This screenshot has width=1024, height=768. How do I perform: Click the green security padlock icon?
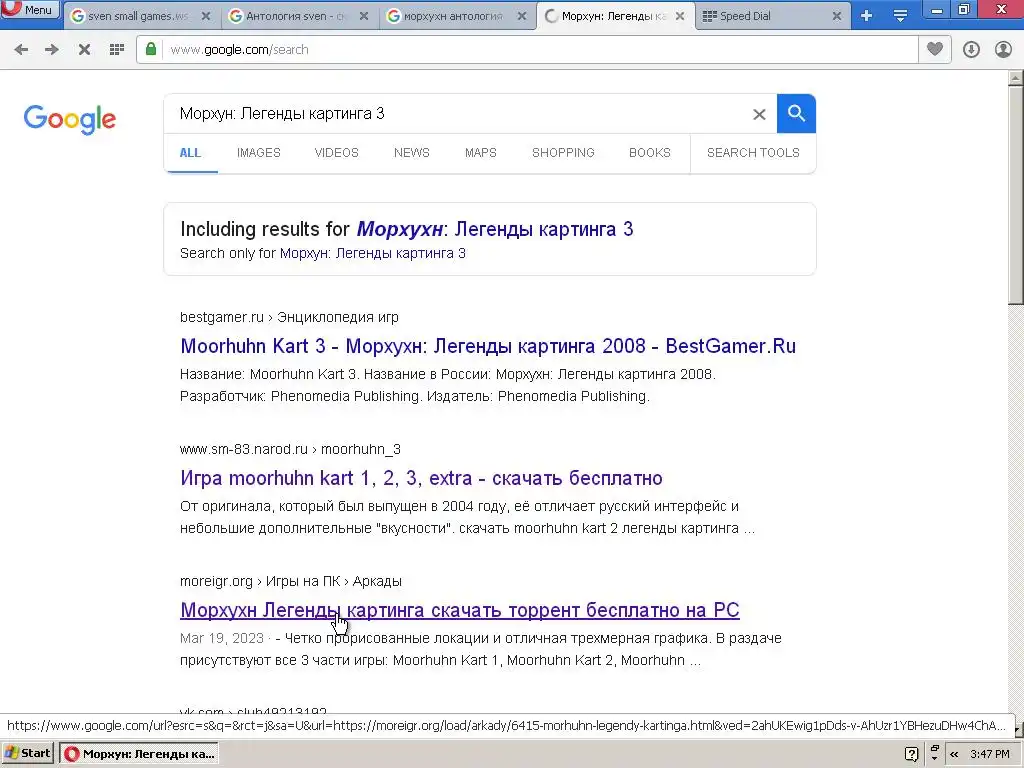pyautogui.click(x=151, y=49)
